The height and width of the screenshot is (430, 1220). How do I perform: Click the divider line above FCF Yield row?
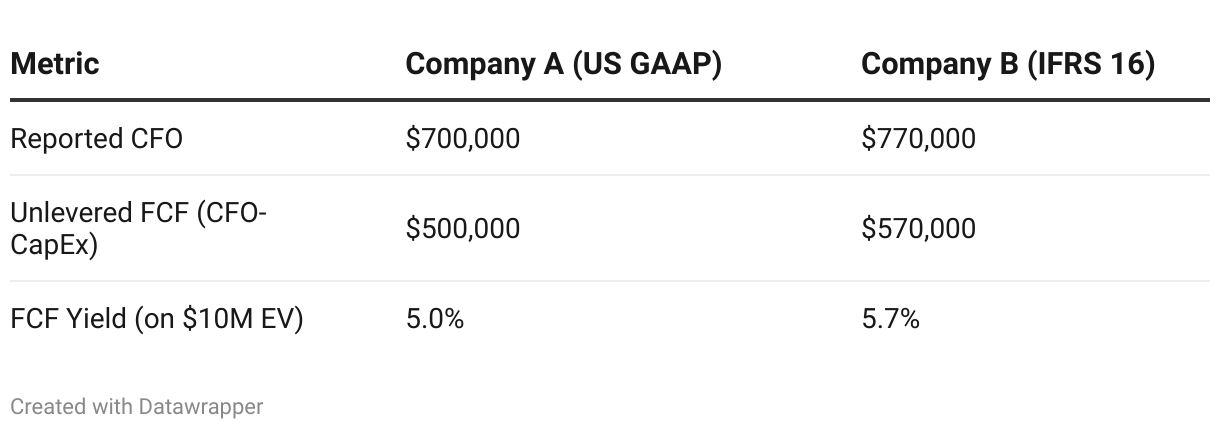tap(610, 281)
